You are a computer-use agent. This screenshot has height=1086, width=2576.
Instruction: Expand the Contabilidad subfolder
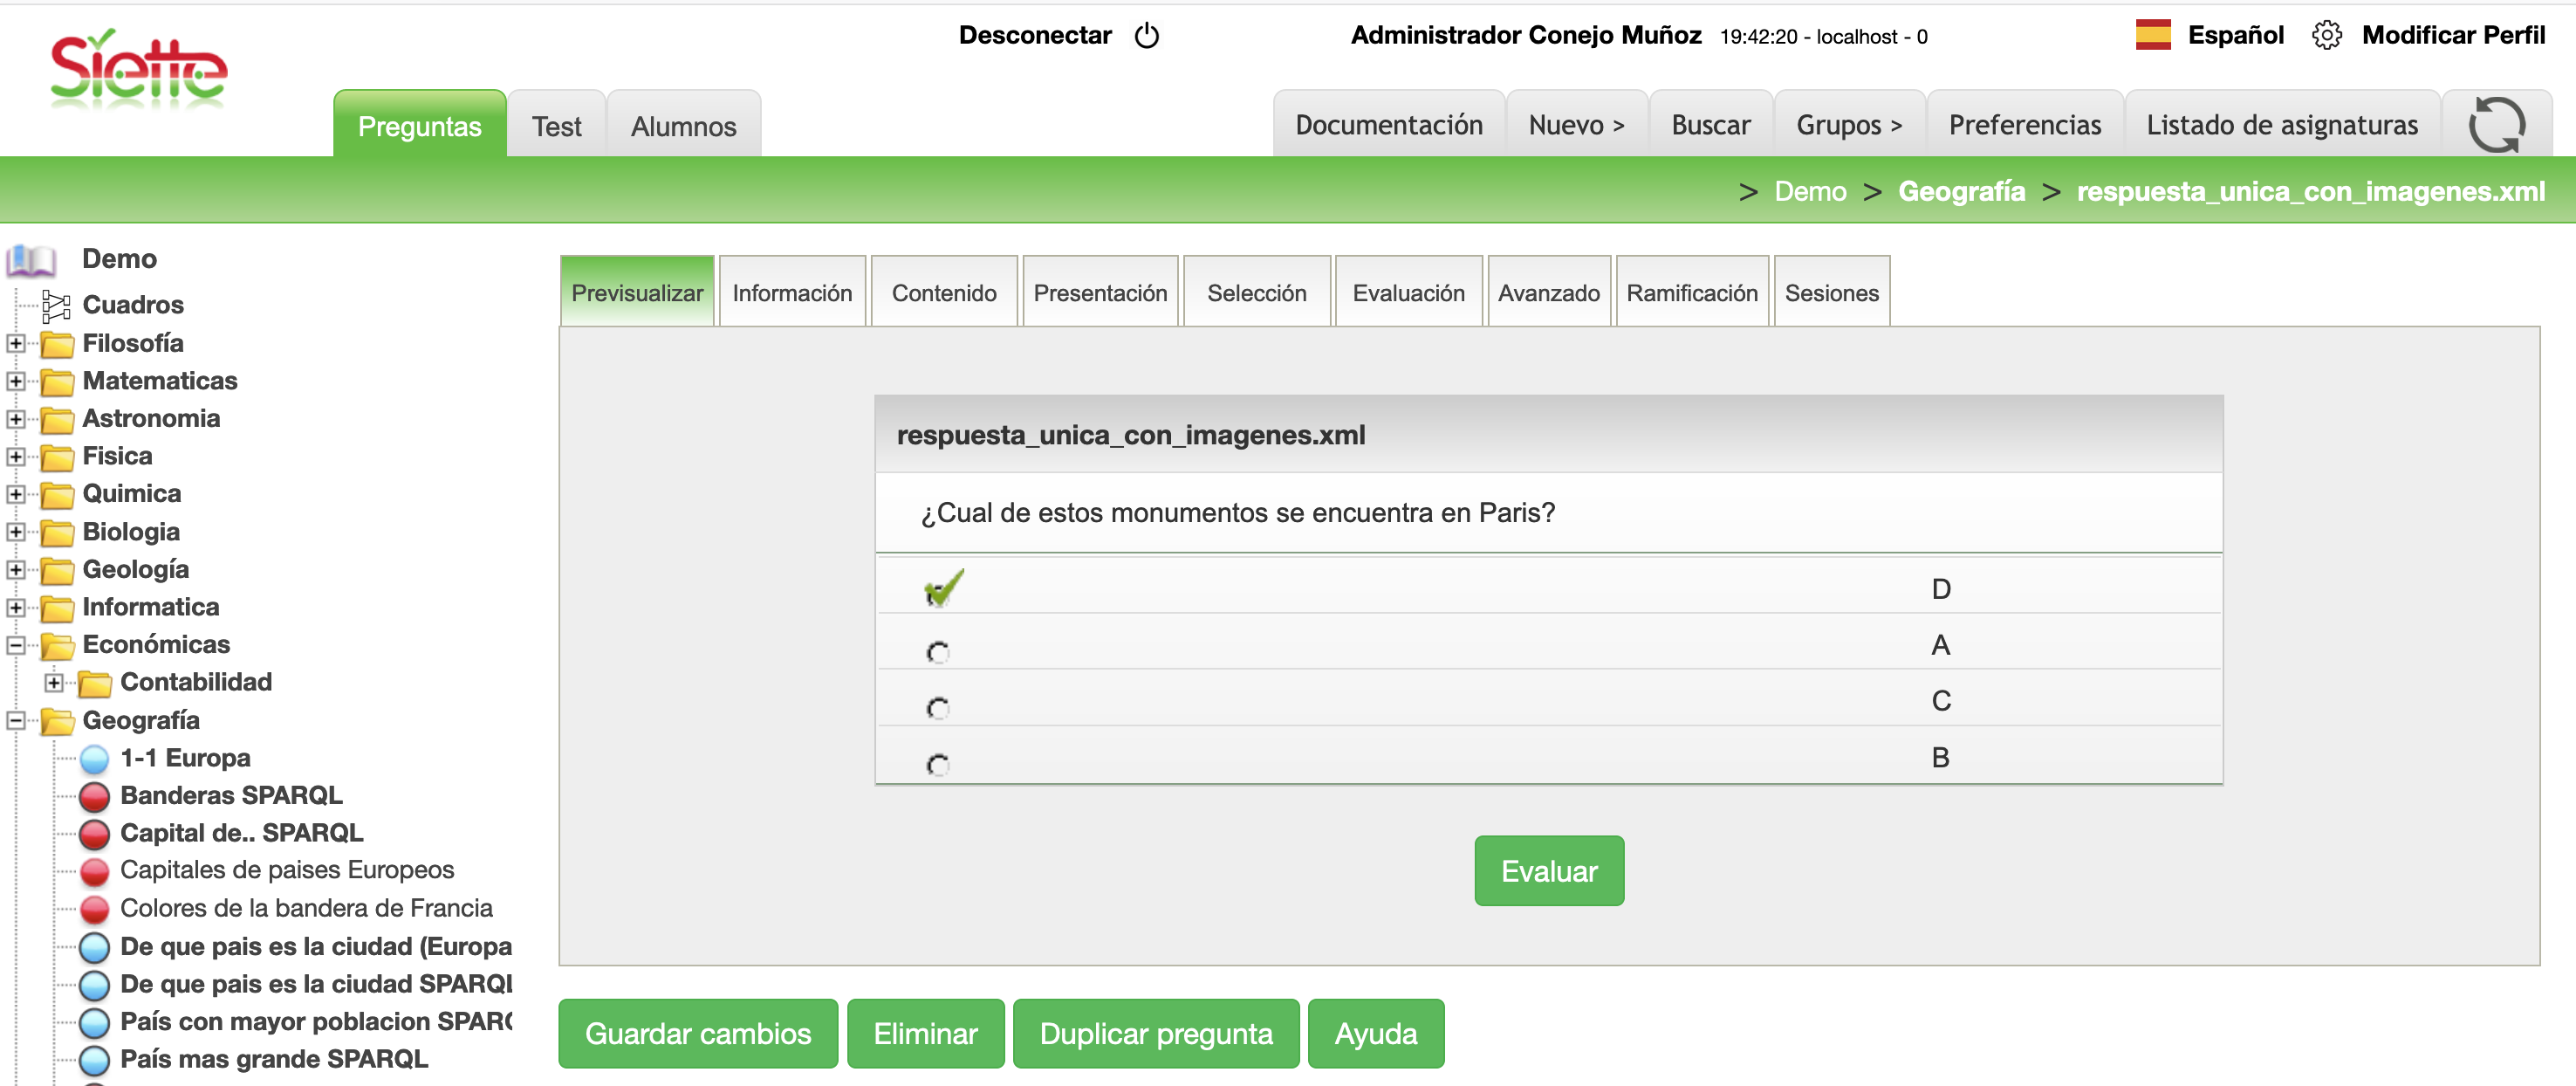pos(54,682)
